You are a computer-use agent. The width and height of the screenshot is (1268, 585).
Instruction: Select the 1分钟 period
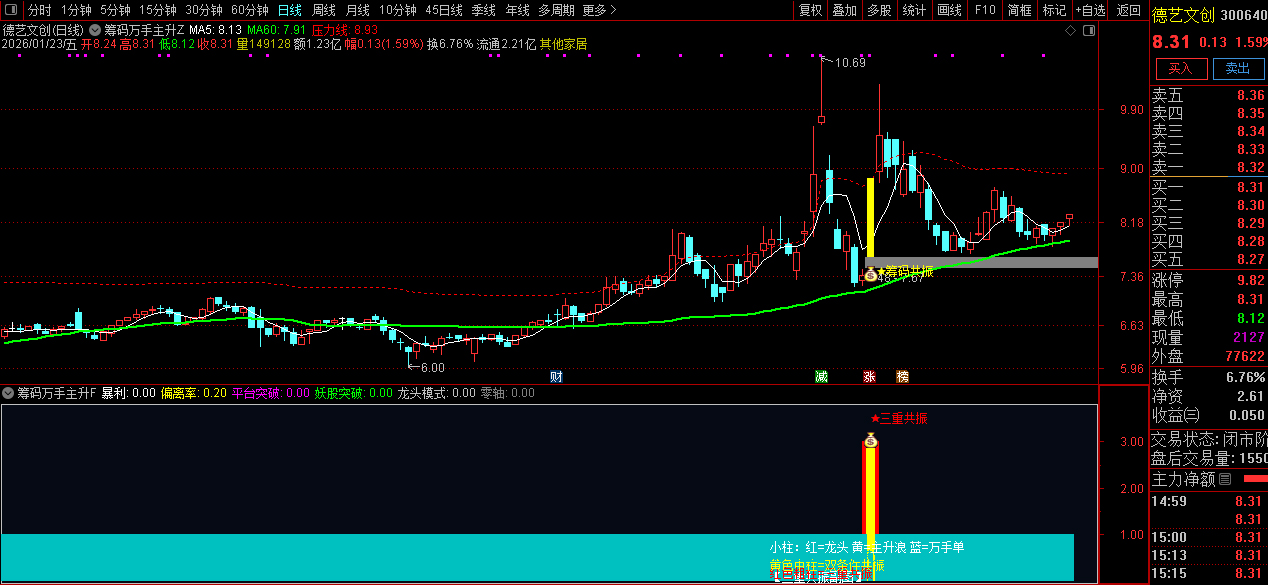coord(76,10)
